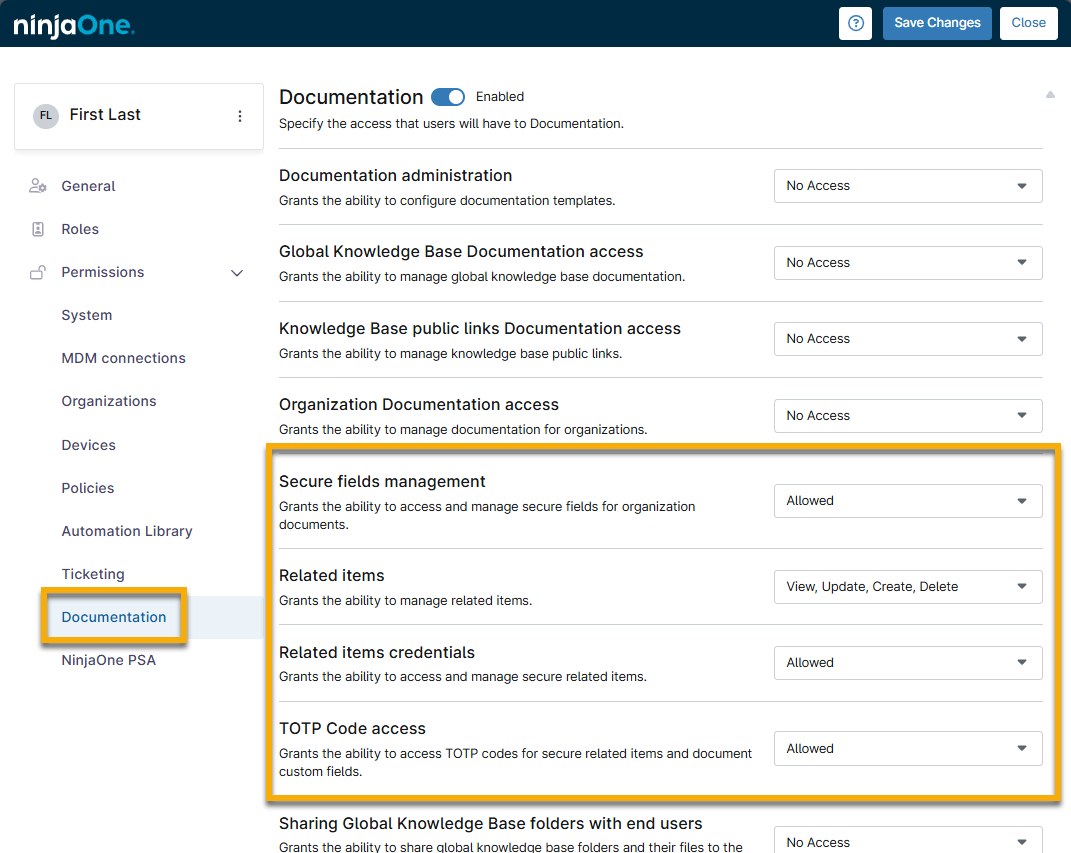1071x853 pixels.
Task: Click the NinjaOne logo
Action: click(x=74, y=25)
